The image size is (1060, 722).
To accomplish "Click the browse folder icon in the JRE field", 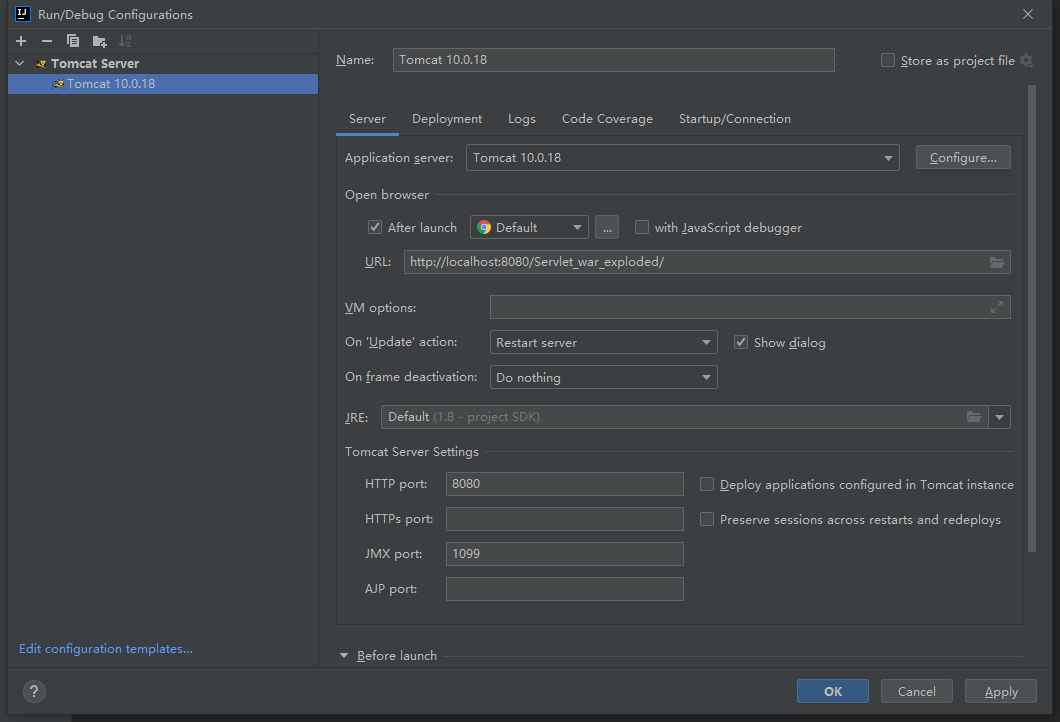I will click(x=973, y=417).
